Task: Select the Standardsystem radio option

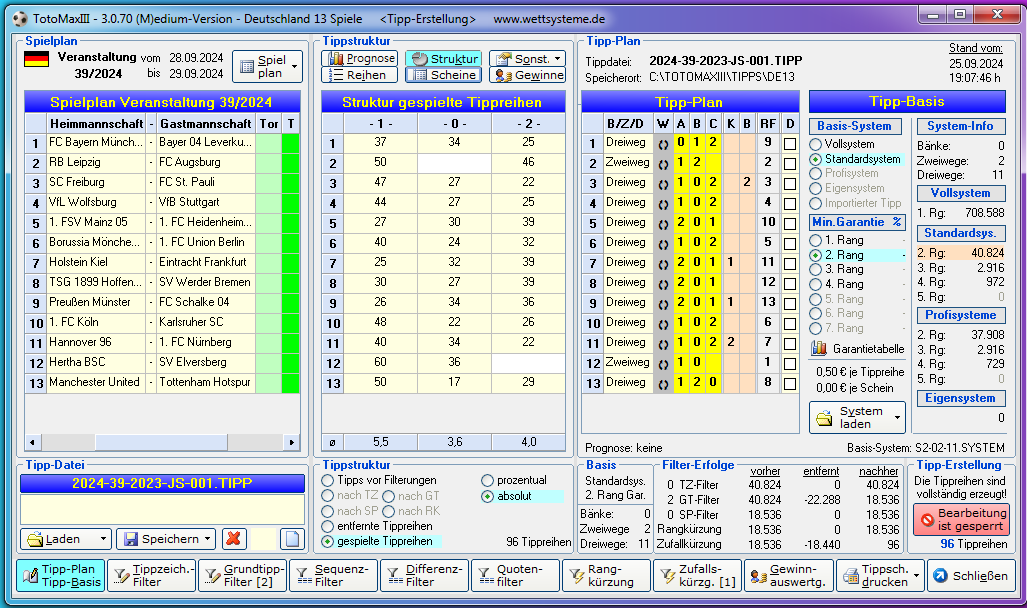Action: (815, 159)
